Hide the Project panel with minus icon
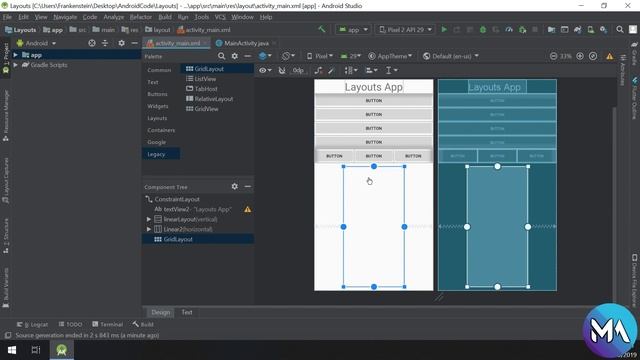The image size is (640, 360). tap(134, 43)
